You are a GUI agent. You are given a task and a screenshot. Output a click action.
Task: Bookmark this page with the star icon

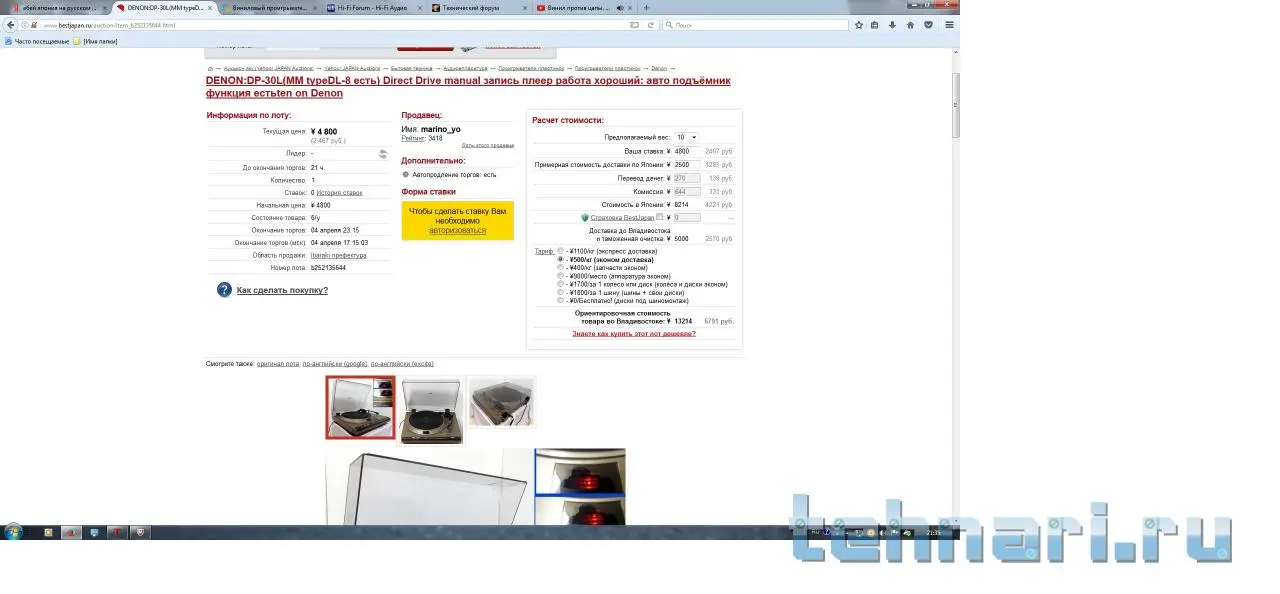(859, 24)
